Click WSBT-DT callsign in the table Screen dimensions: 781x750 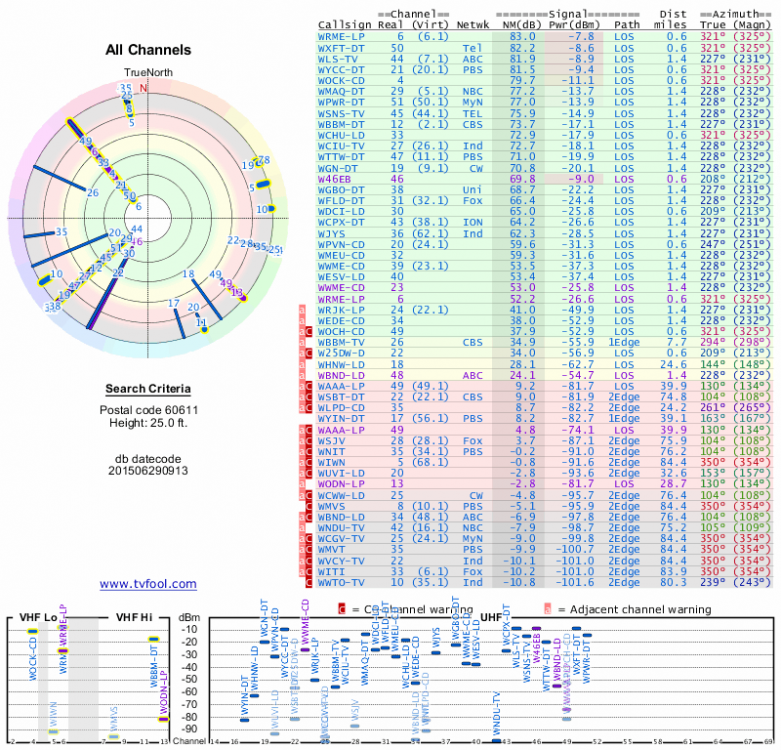click(x=341, y=397)
